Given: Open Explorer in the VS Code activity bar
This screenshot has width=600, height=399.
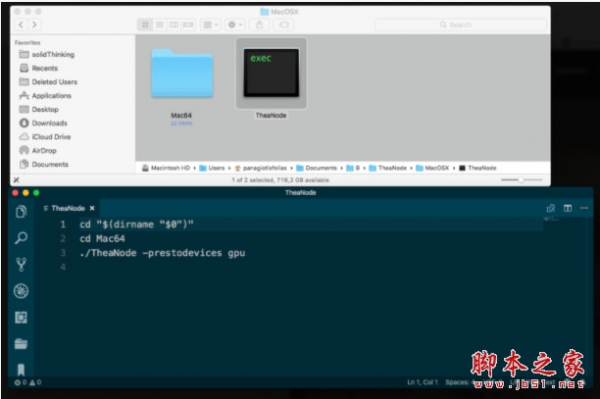Looking at the screenshot, I should point(21,211).
